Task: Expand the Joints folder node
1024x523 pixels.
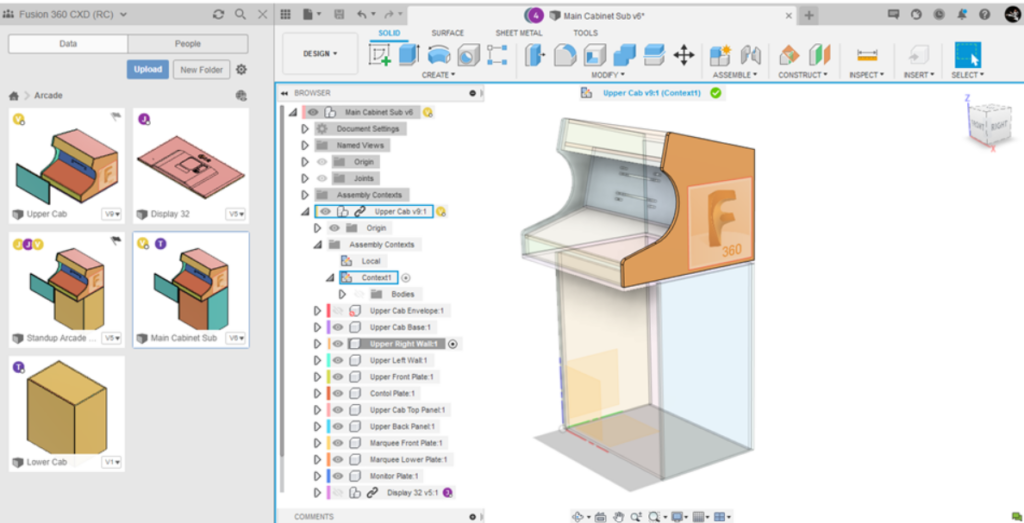Action: [305, 178]
